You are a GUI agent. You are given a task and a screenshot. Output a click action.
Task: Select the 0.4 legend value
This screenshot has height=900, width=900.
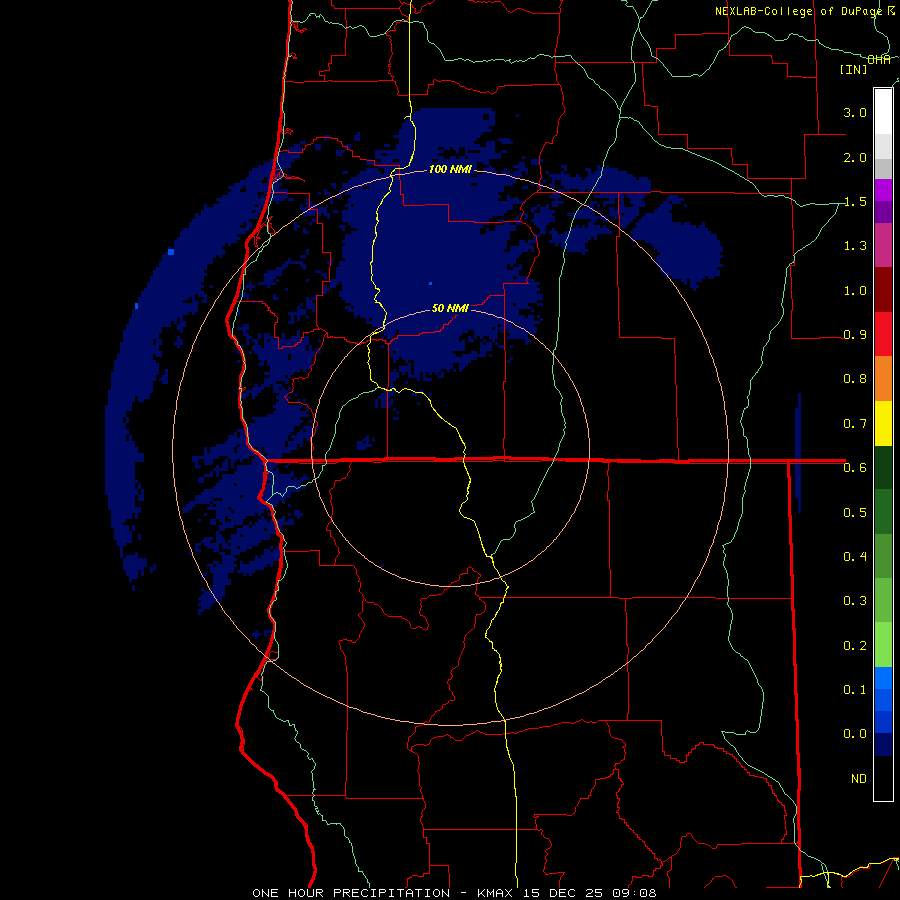pyautogui.click(x=855, y=557)
